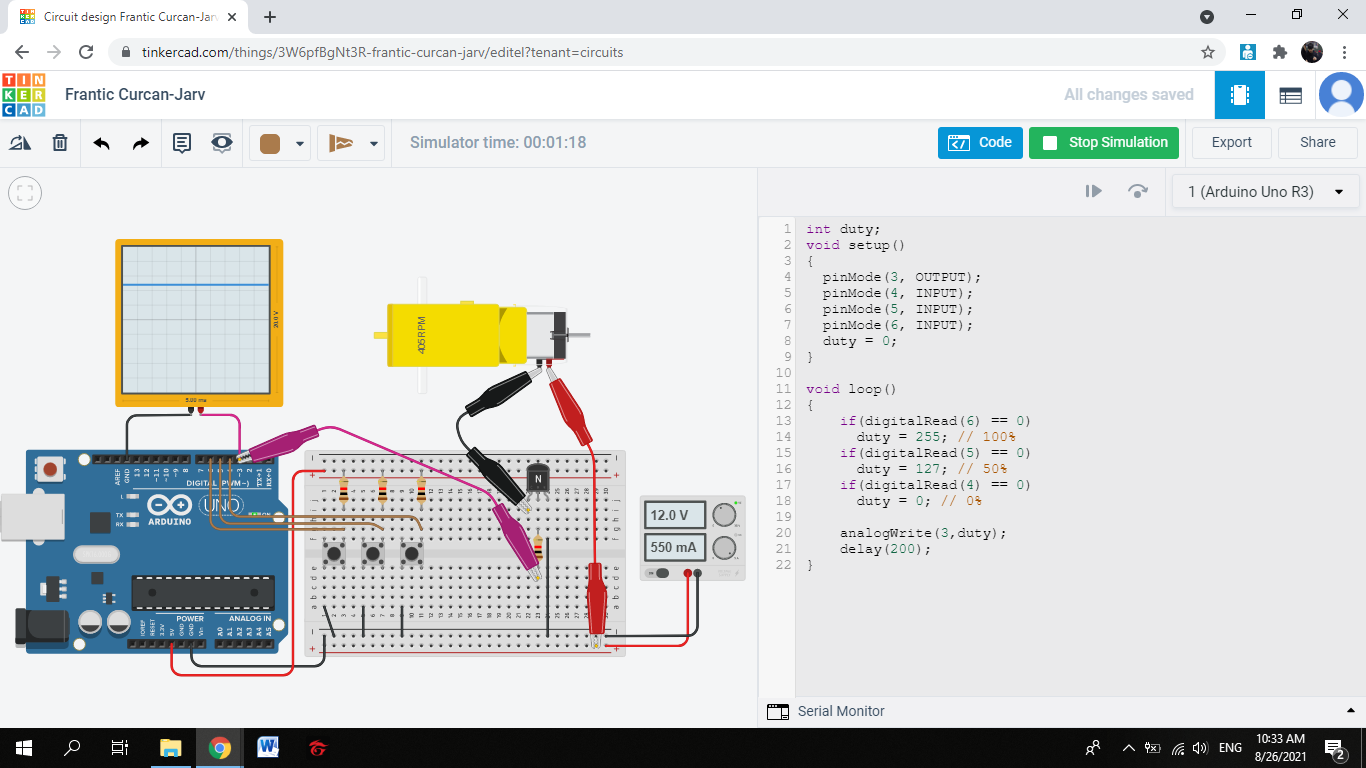The height and width of the screenshot is (768, 1366).
Task: Open user profile avatar
Action: [x=1341, y=95]
